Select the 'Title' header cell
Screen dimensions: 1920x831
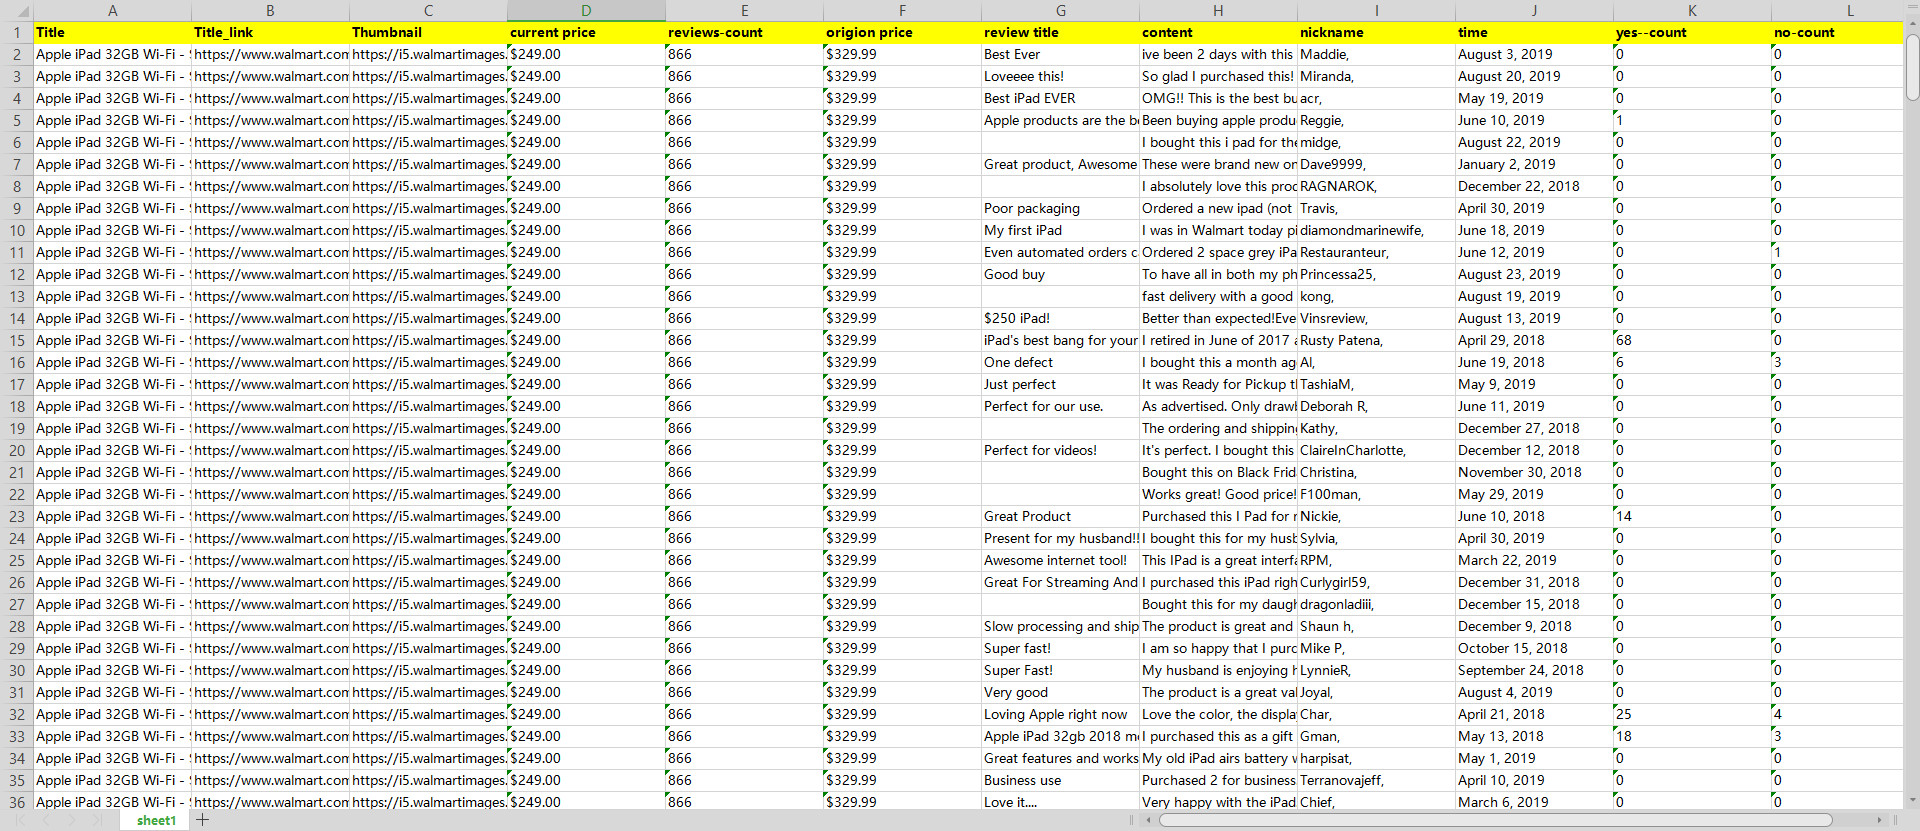tap(113, 33)
